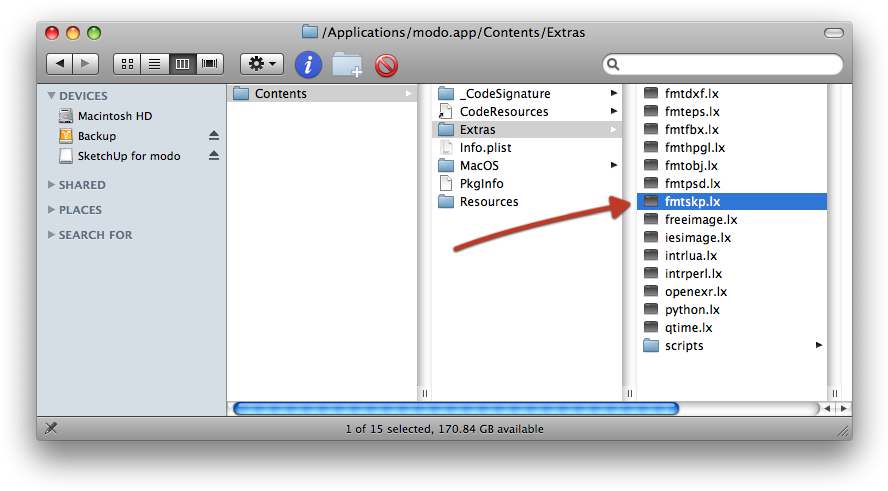Click the red Delete toolbar icon
The height and width of the screenshot is (491, 888).
point(386,65)
